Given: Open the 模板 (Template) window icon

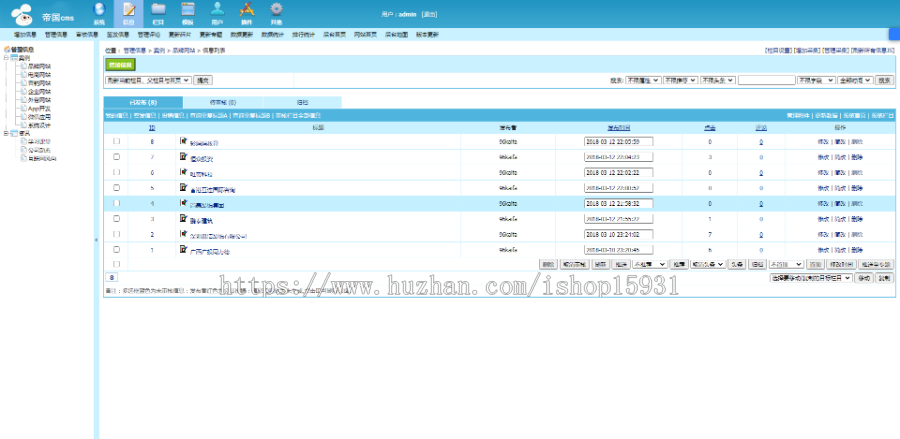Looking at the screenshot, I should [x=188, y=11].
